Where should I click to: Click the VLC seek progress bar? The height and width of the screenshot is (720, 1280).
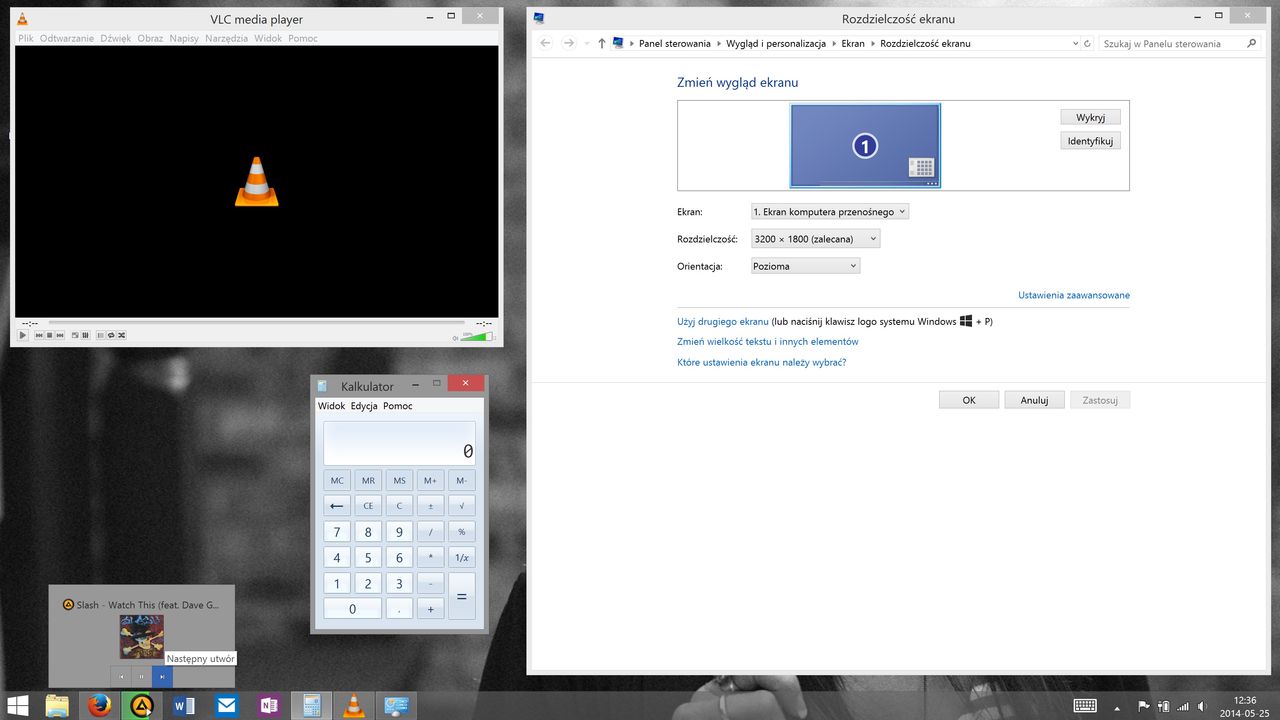click(256, 323)
